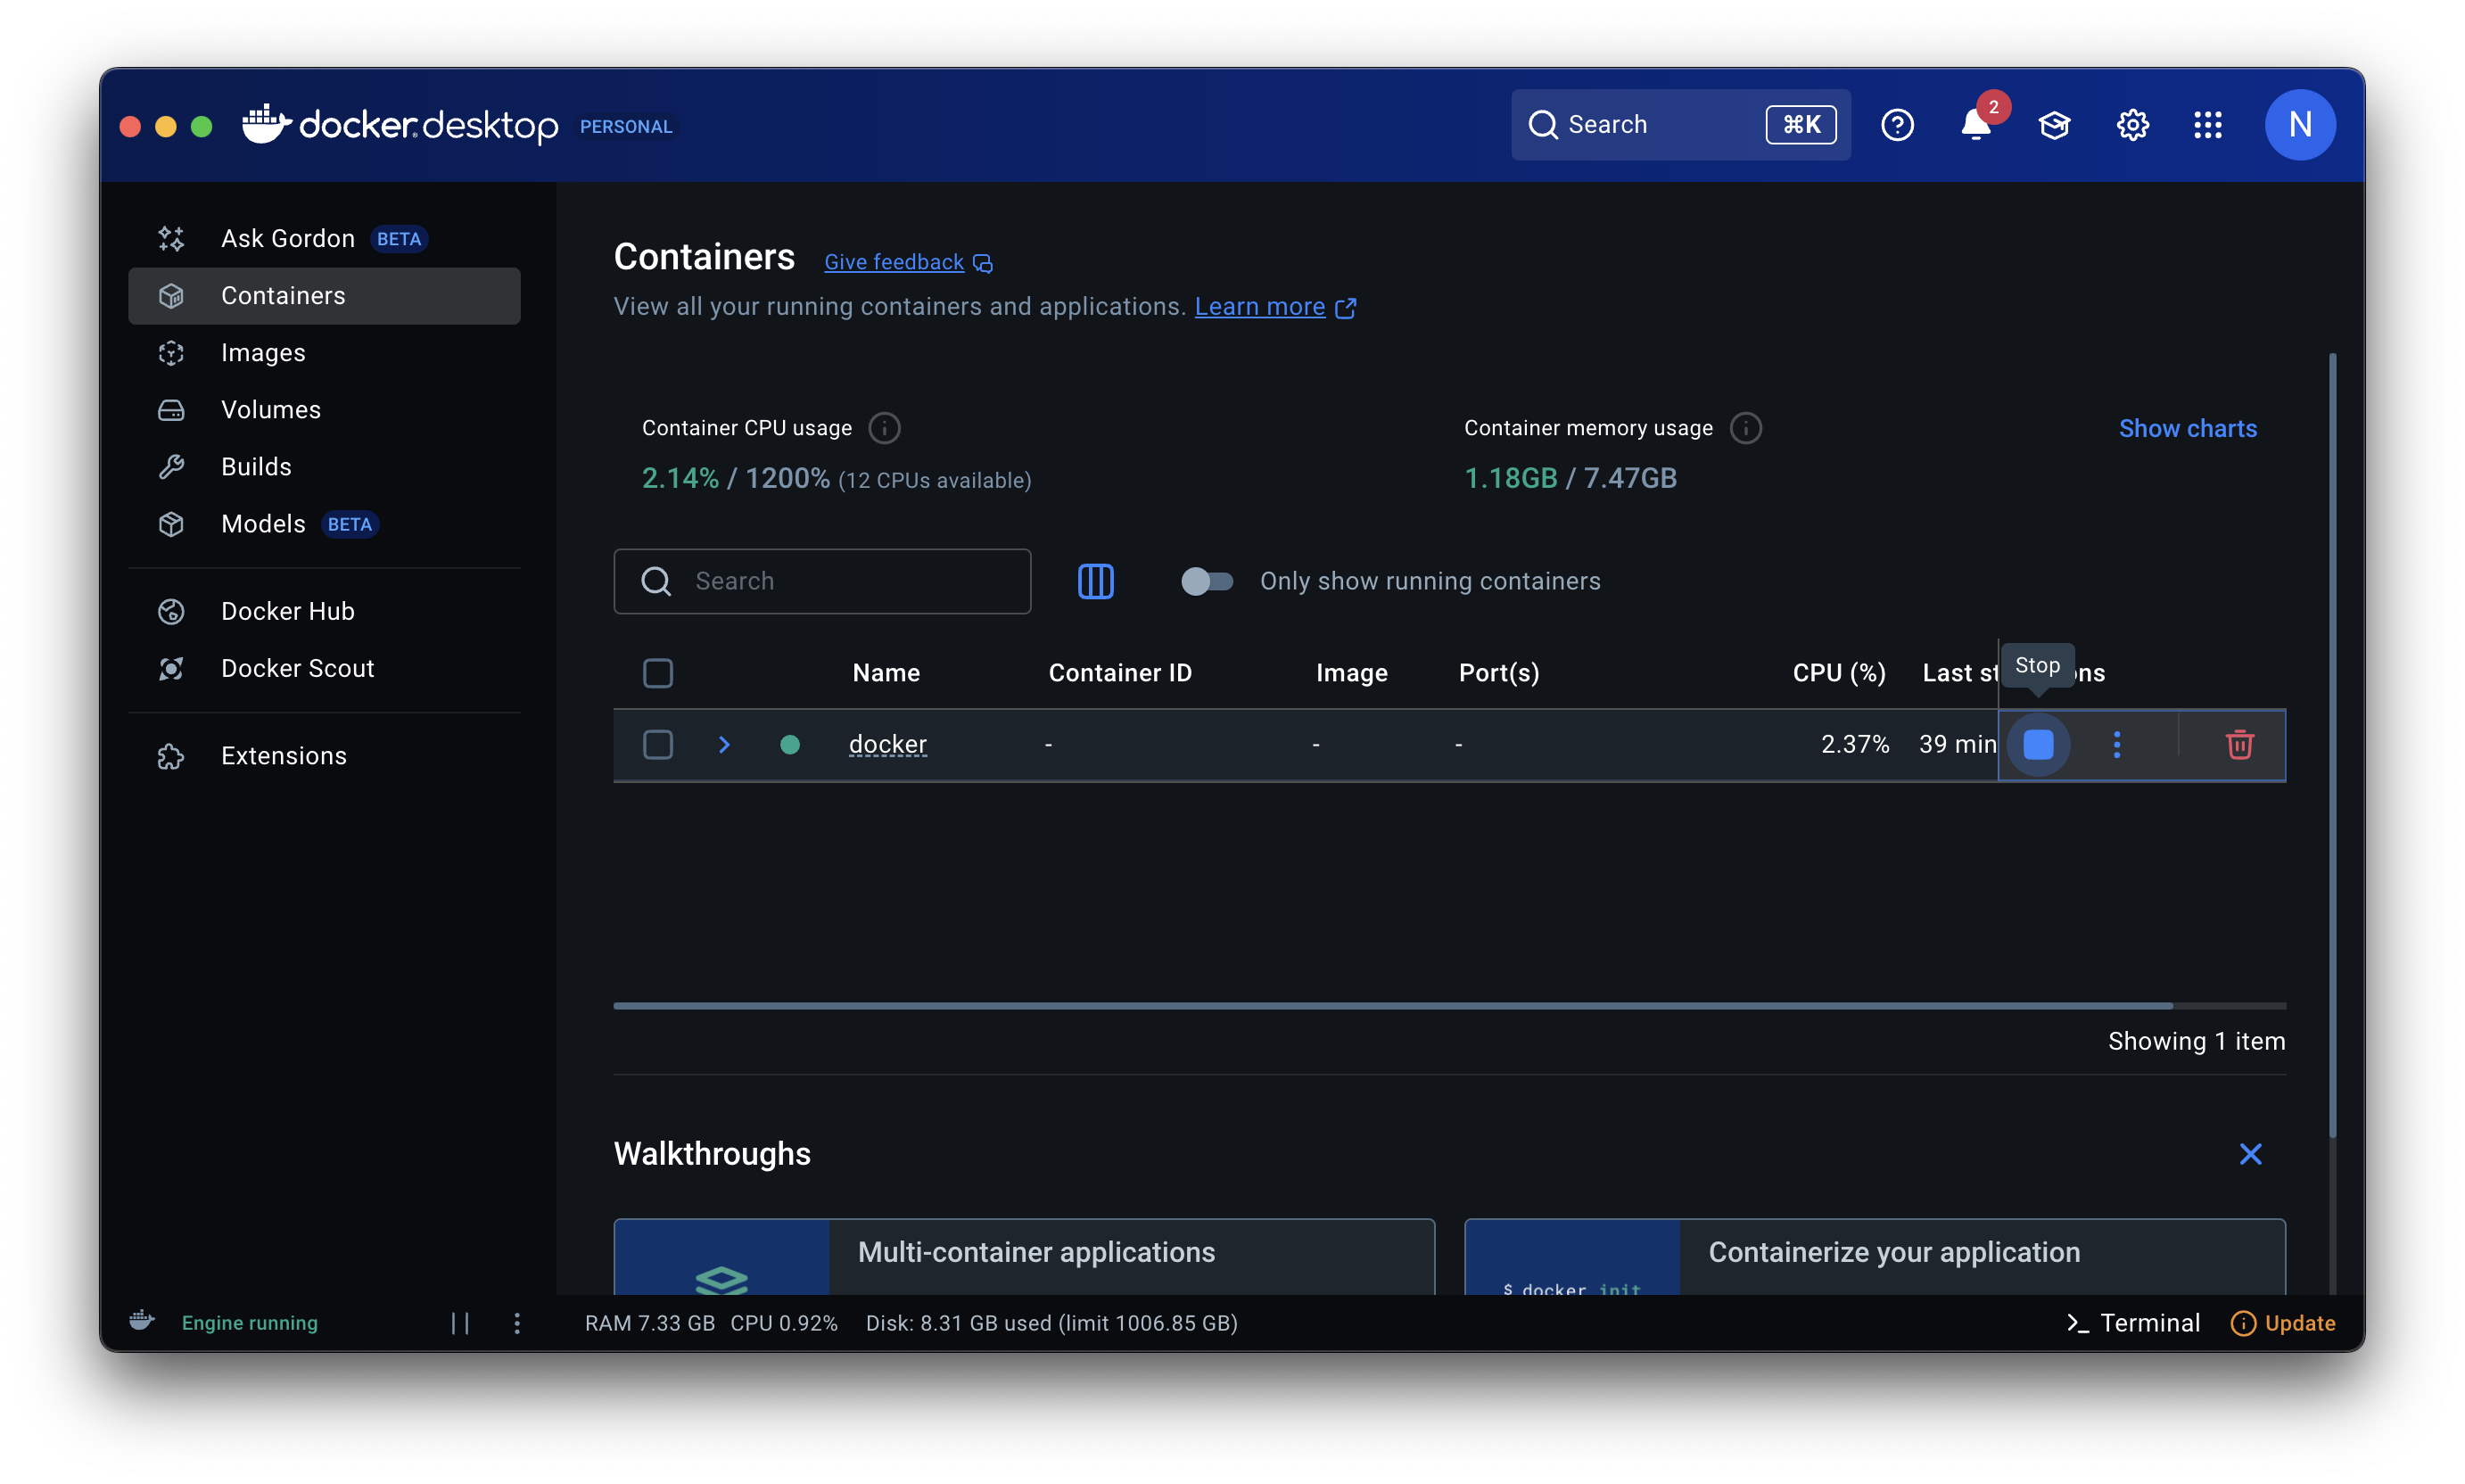2465x1484 pixels.
Task: Go to Volumes section
Action: [324, 409]
